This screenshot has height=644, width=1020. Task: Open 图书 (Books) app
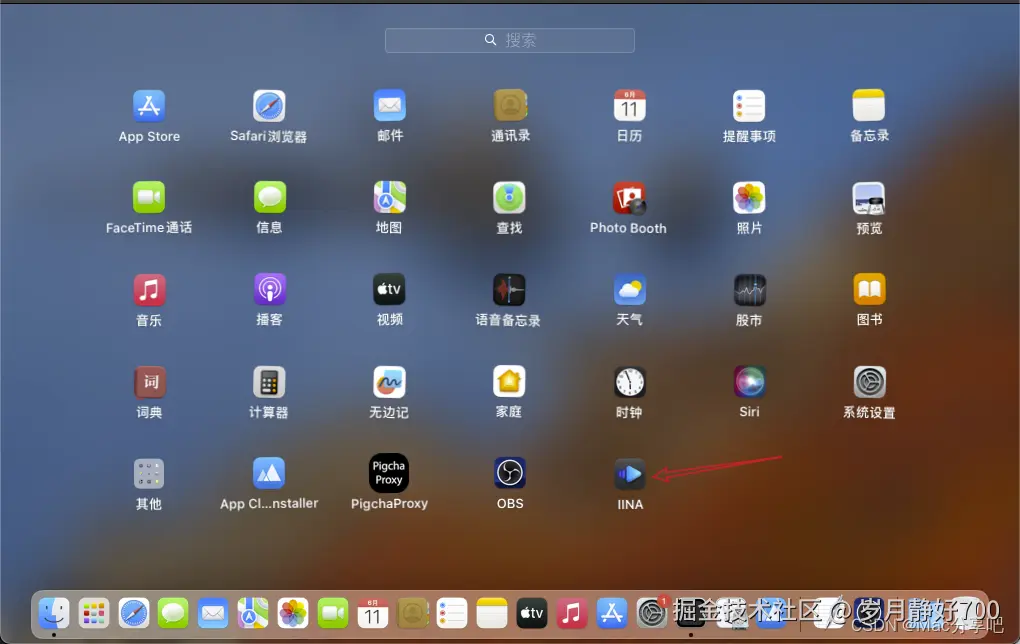click(869, 289)
